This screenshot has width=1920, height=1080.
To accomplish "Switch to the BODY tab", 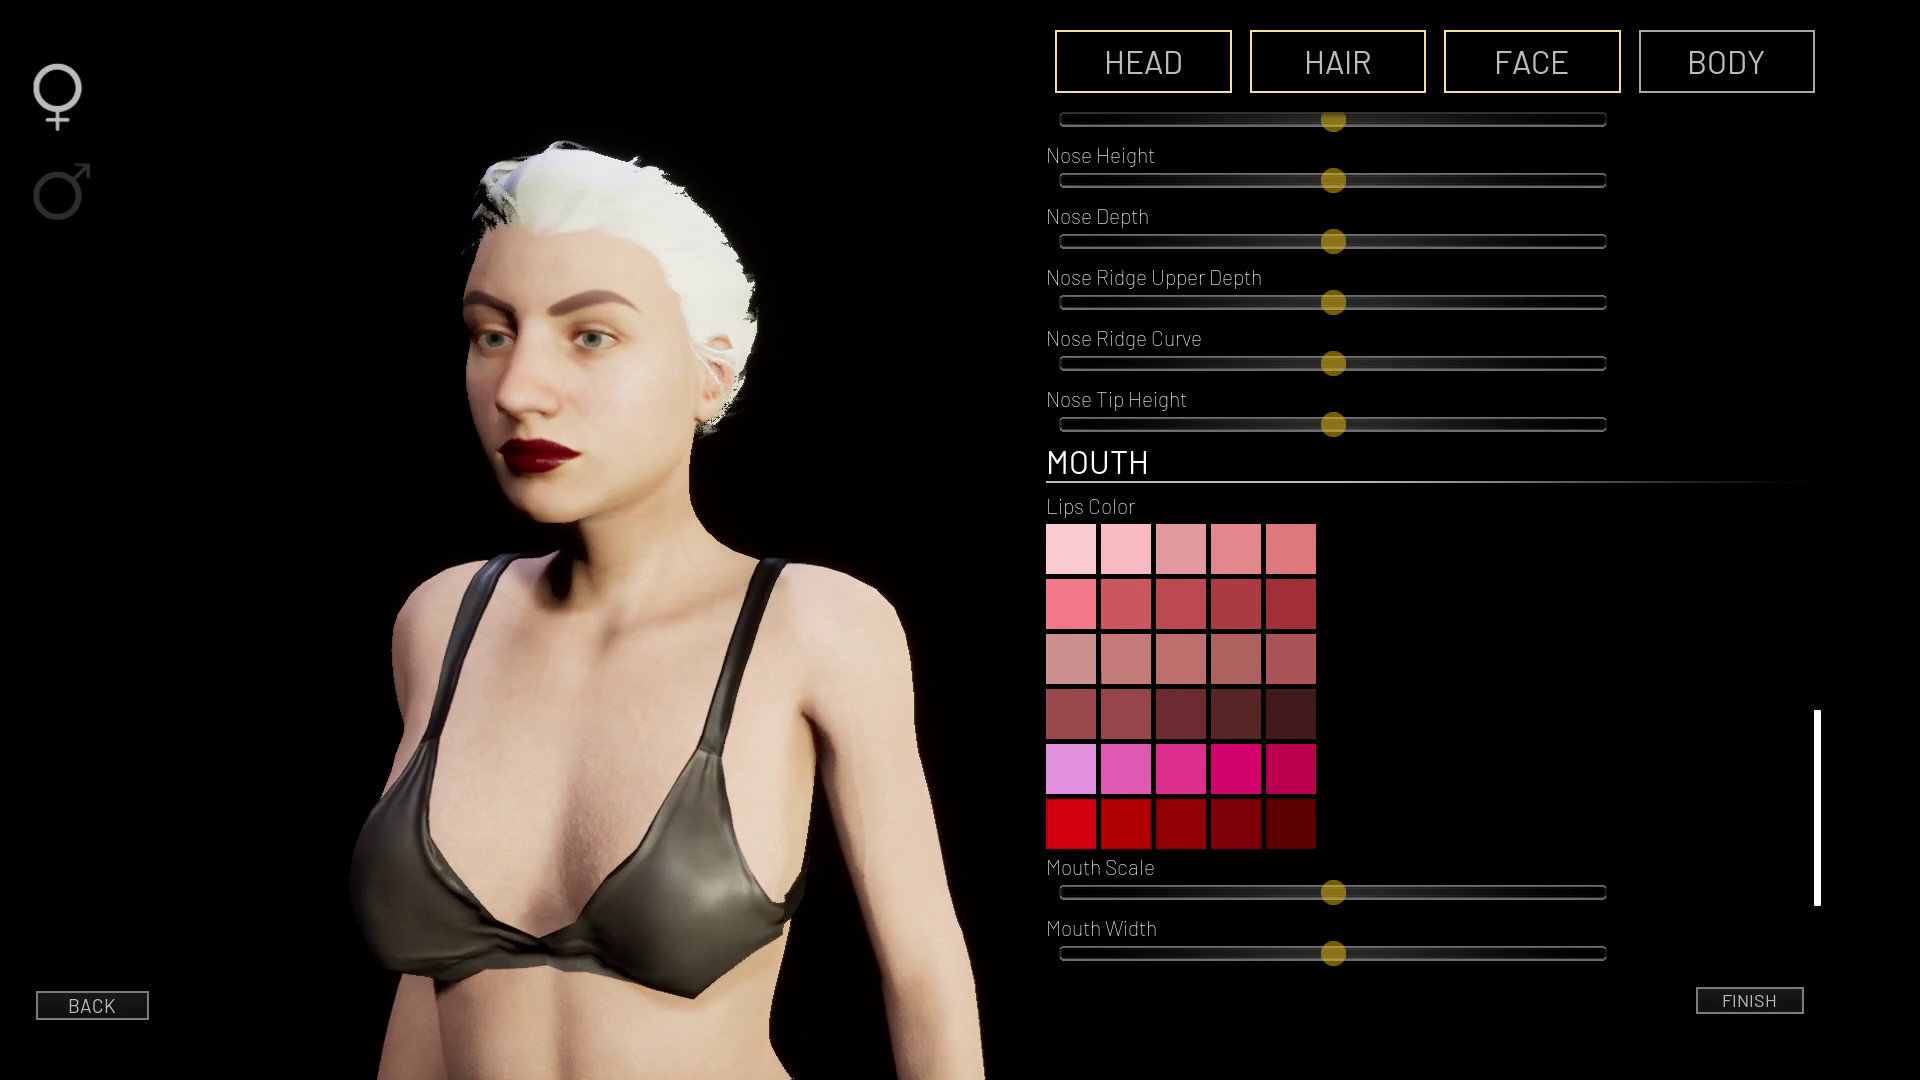I will pyautogui.click(x=1726, y=62).
